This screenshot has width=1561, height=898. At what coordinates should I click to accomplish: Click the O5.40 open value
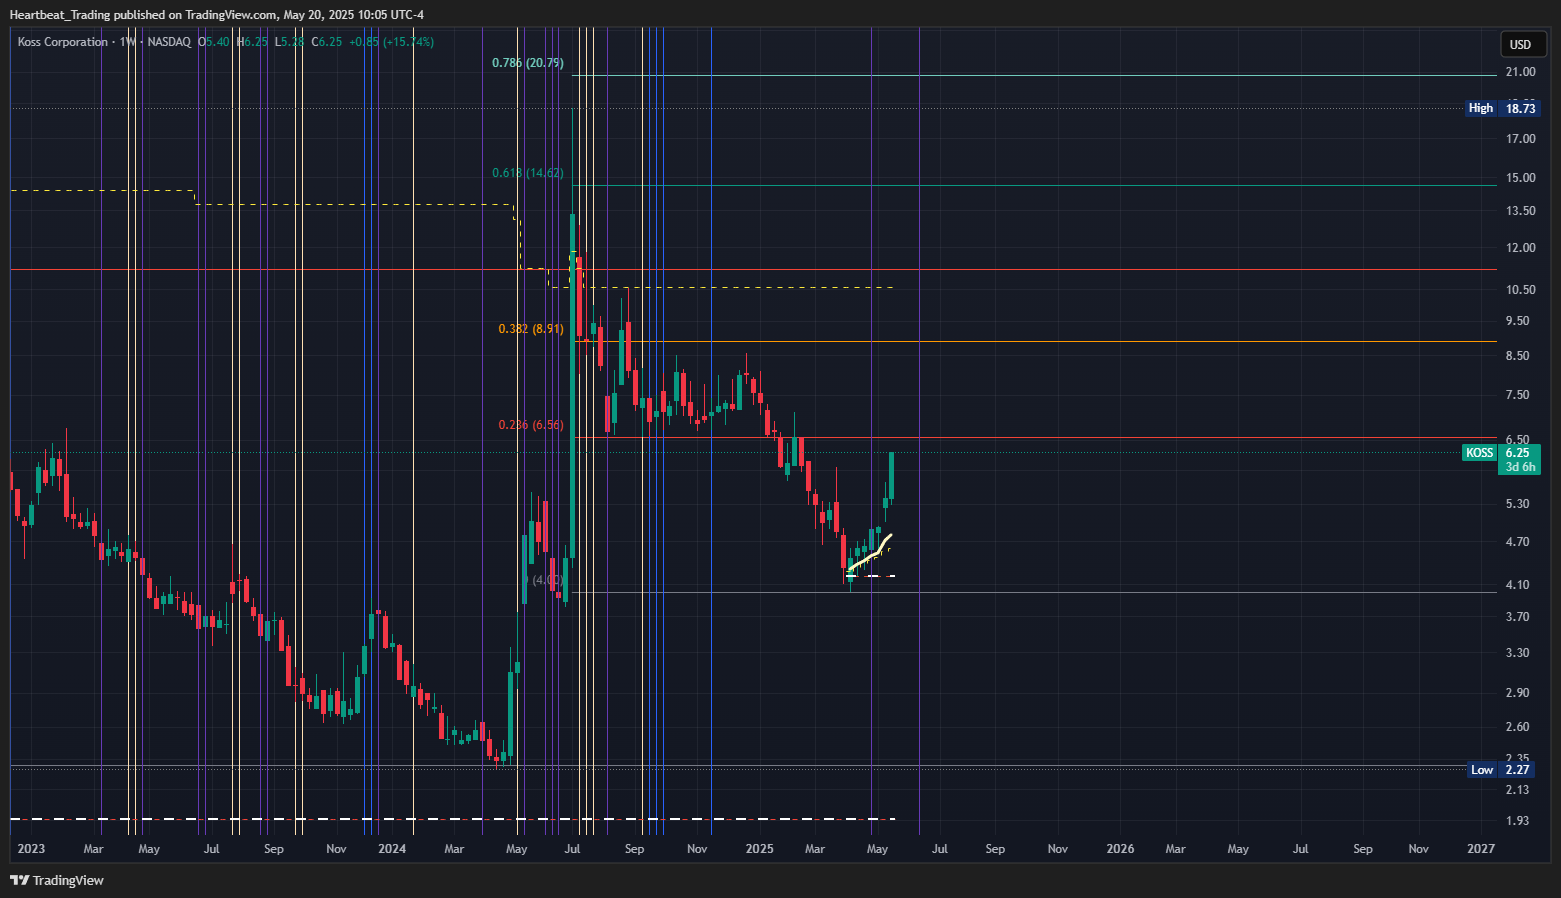coord(214,42)
